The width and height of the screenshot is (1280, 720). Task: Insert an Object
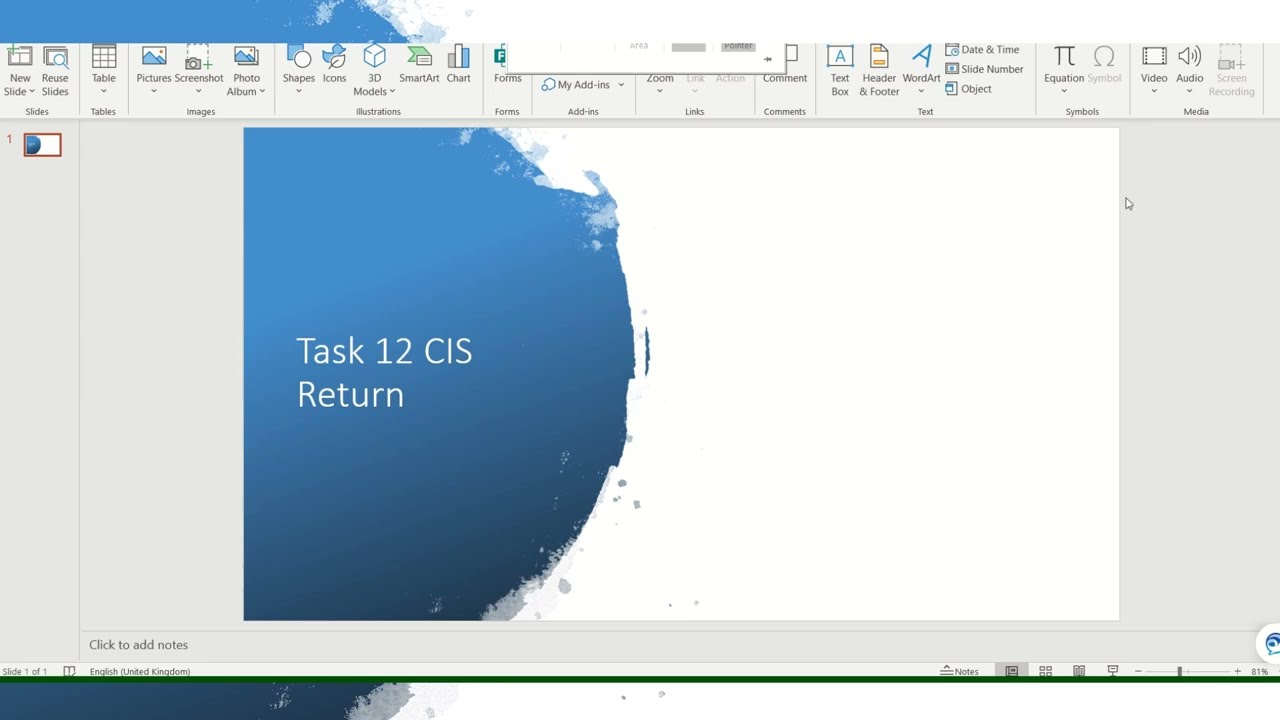[968, 89]
